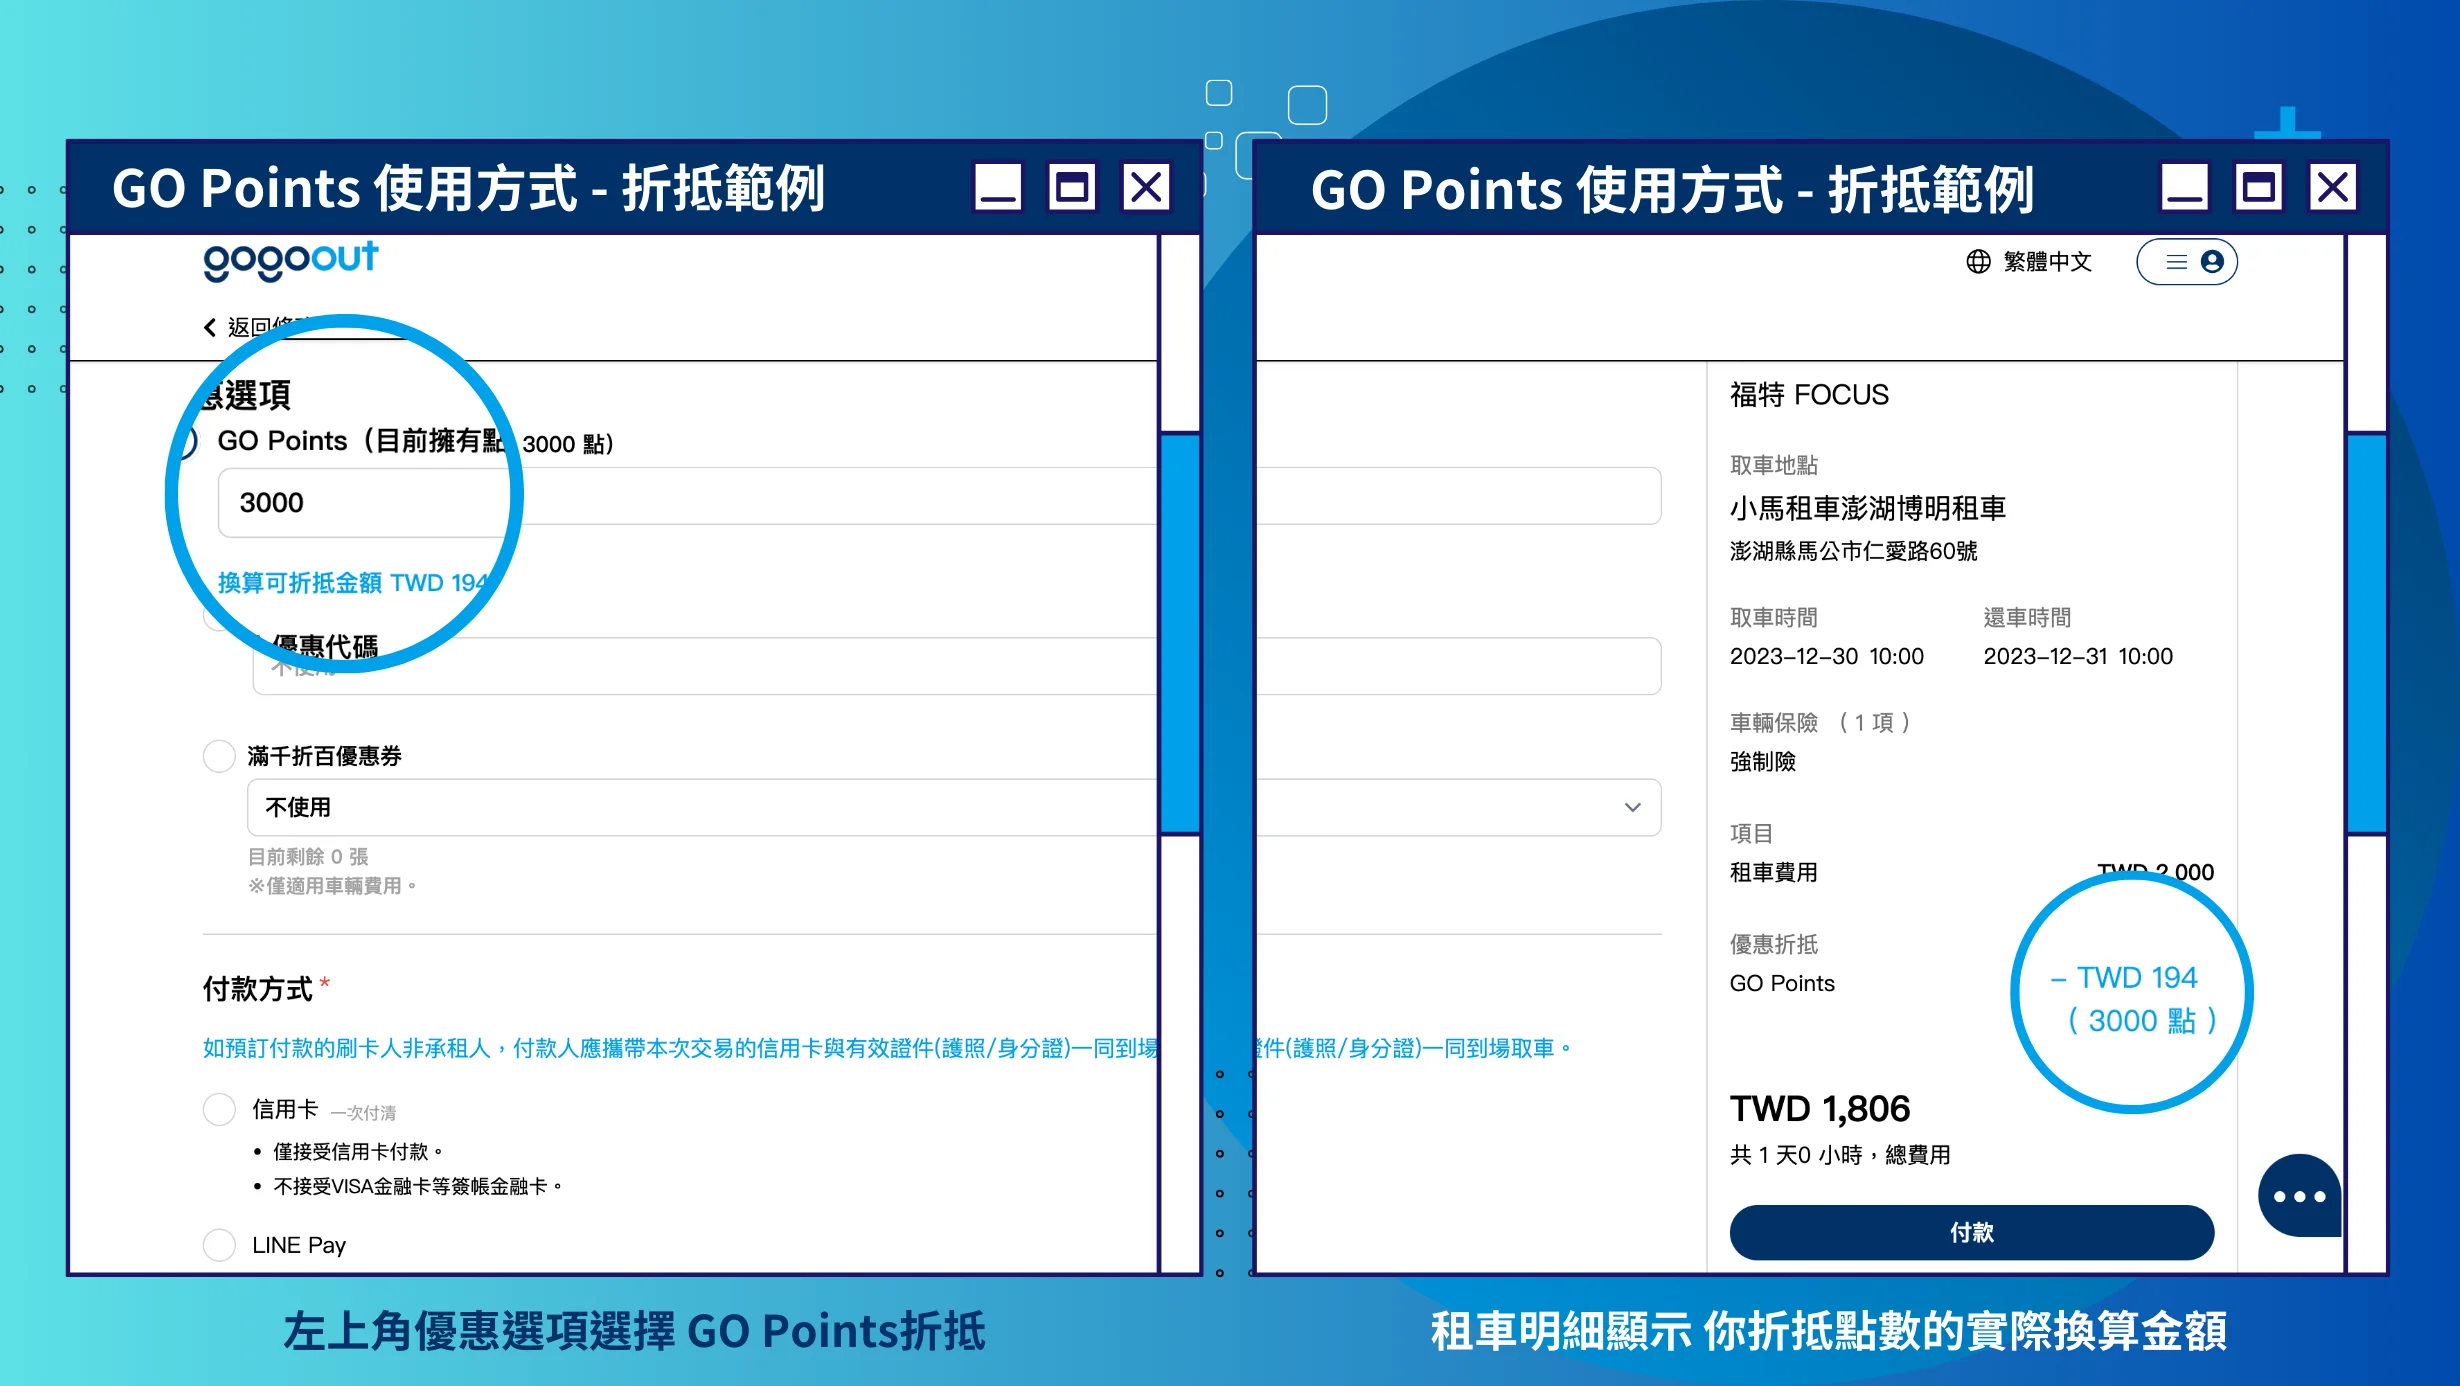Viewport: 2460px width, 1386px height.
Task: Open the user account menu button
Action: [2187, 262]
